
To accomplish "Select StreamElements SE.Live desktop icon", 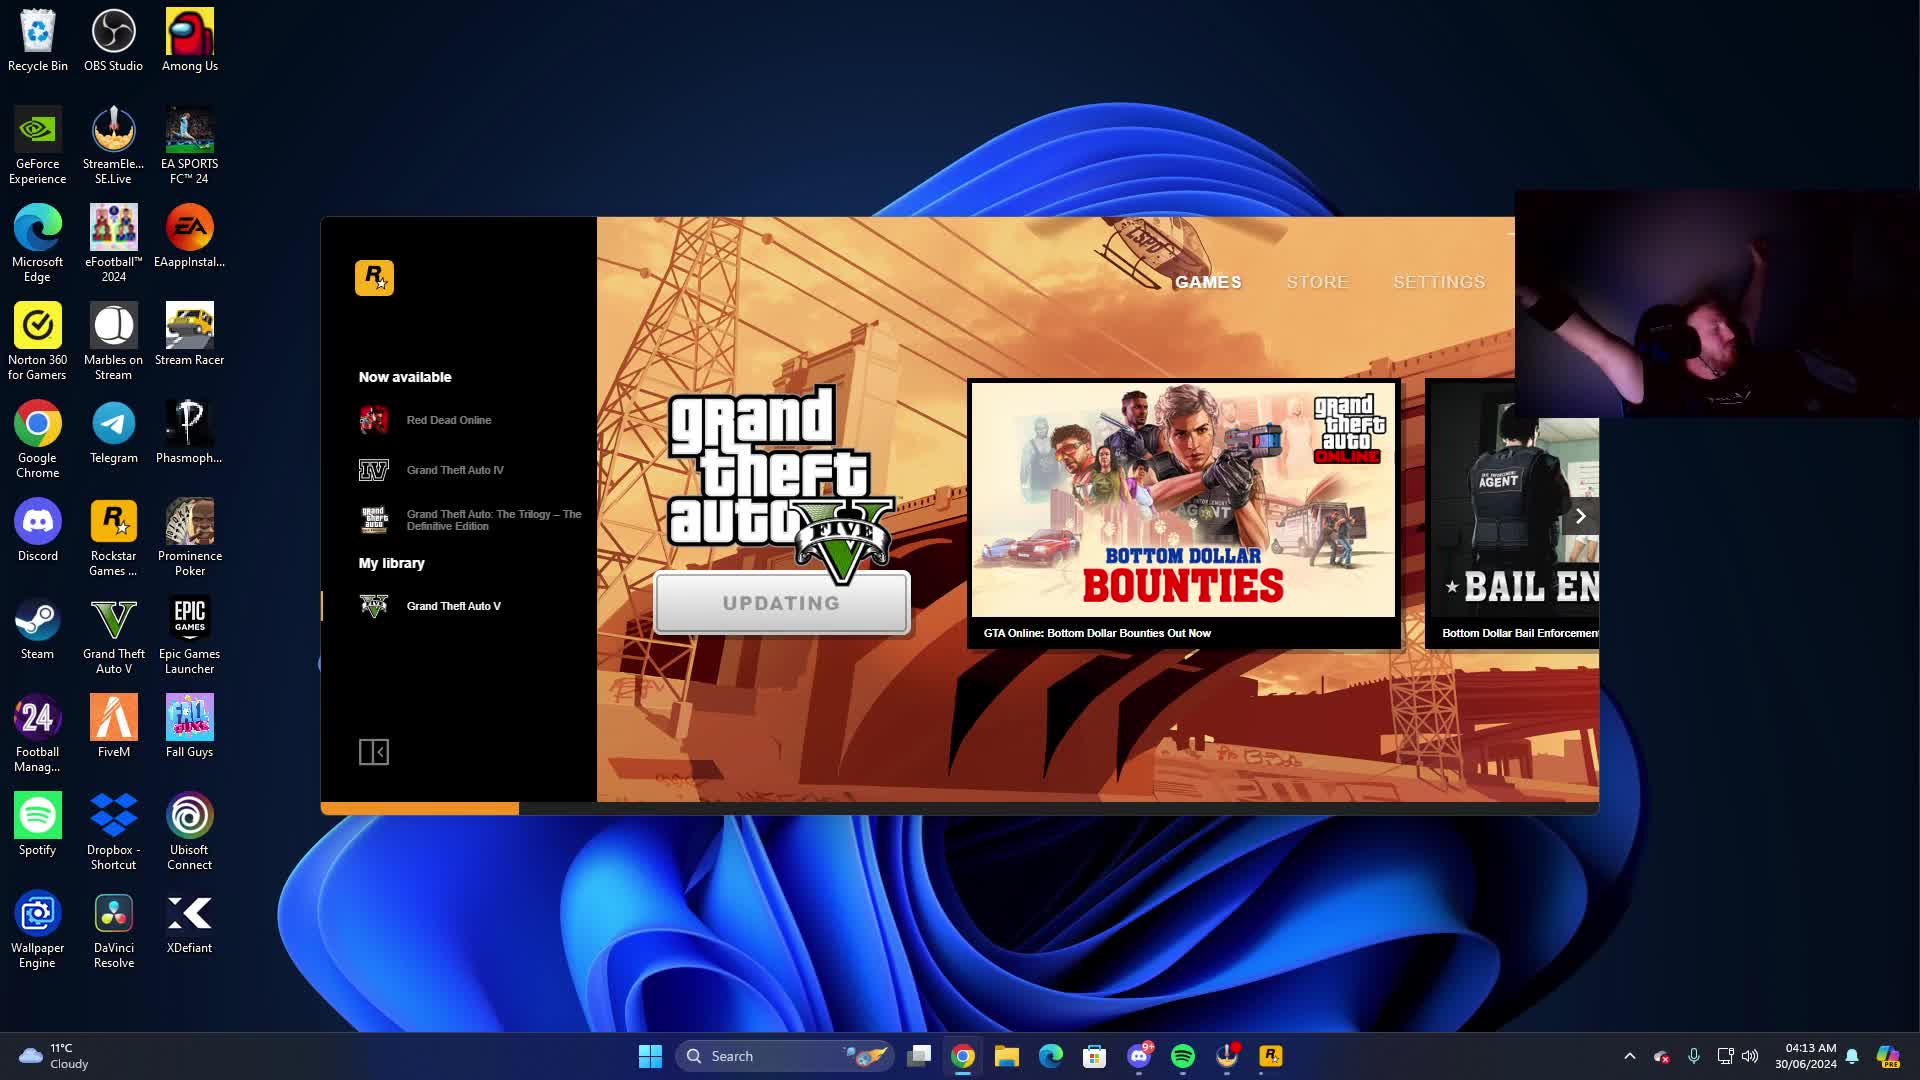I will tap(113, 146).
